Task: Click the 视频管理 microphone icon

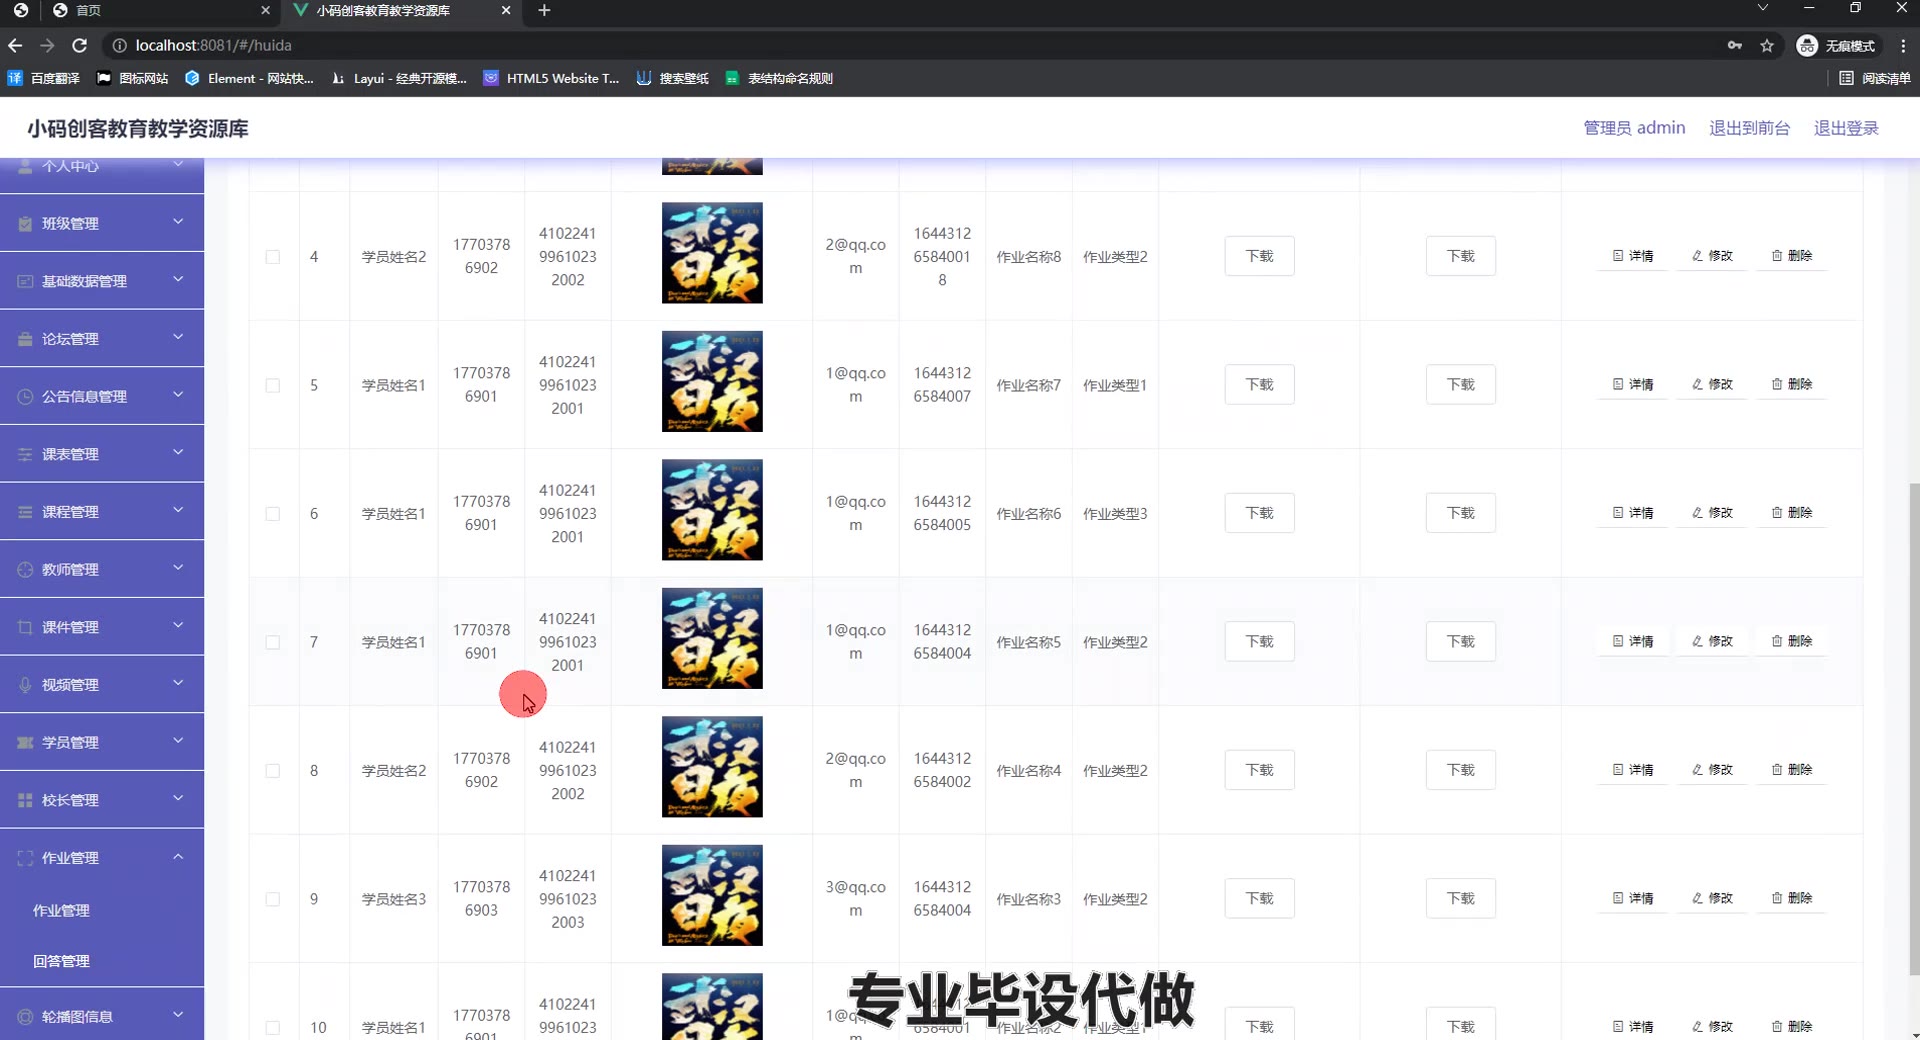Action: 25,685
